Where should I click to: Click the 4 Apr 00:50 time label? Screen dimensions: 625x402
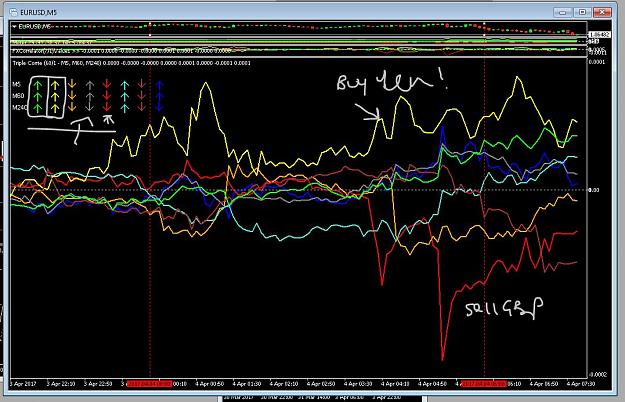(210, 384)
